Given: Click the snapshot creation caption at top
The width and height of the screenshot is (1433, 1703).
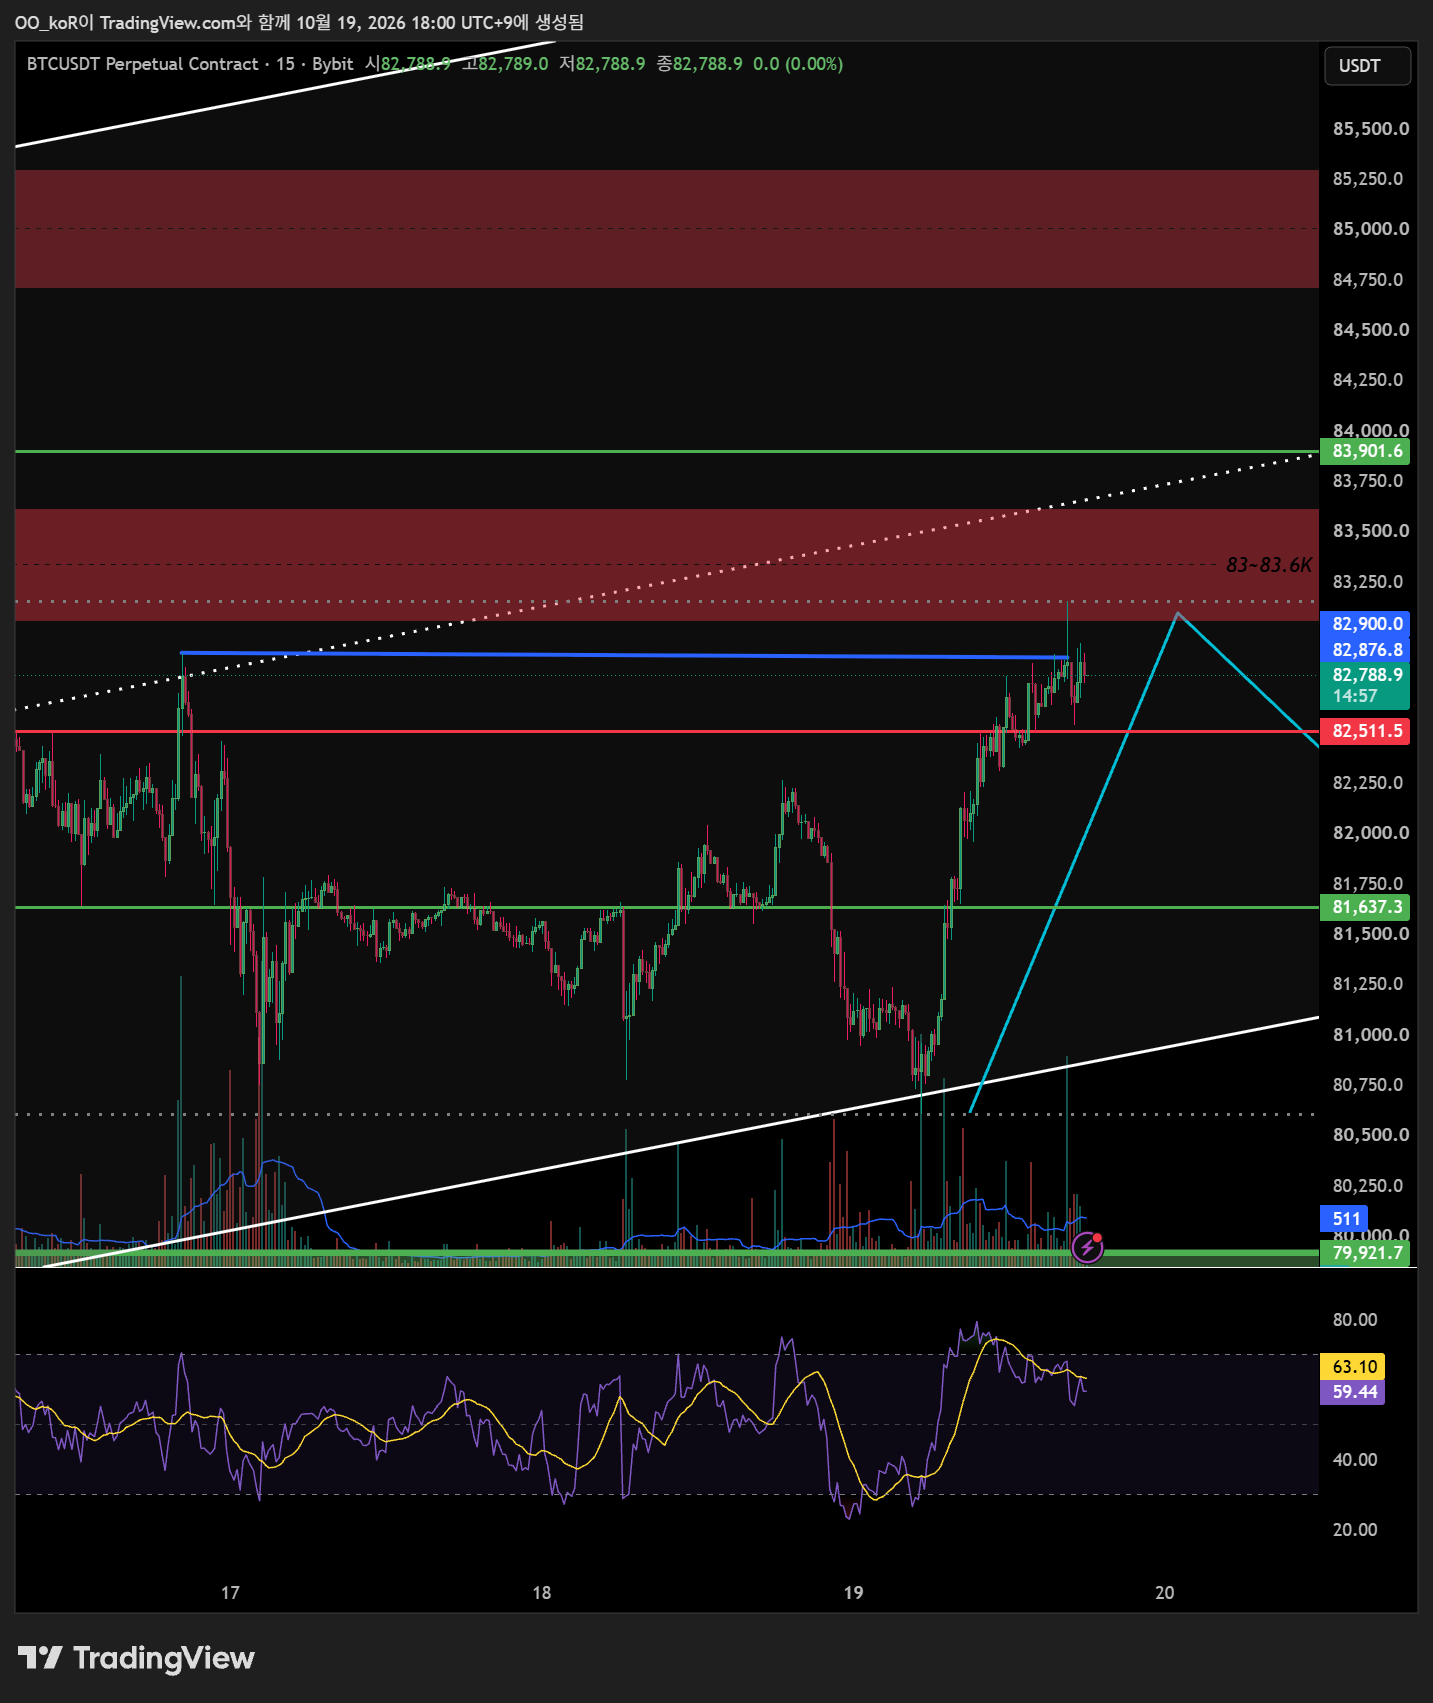Looking at the screenshot, I should point(299,22).
